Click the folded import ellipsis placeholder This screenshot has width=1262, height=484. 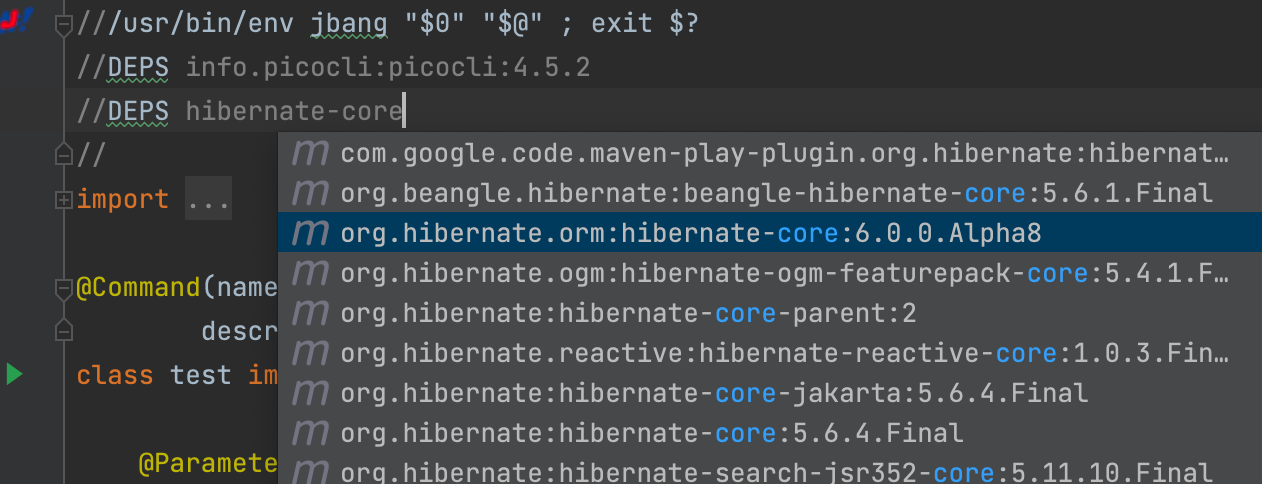coord(209,199)
